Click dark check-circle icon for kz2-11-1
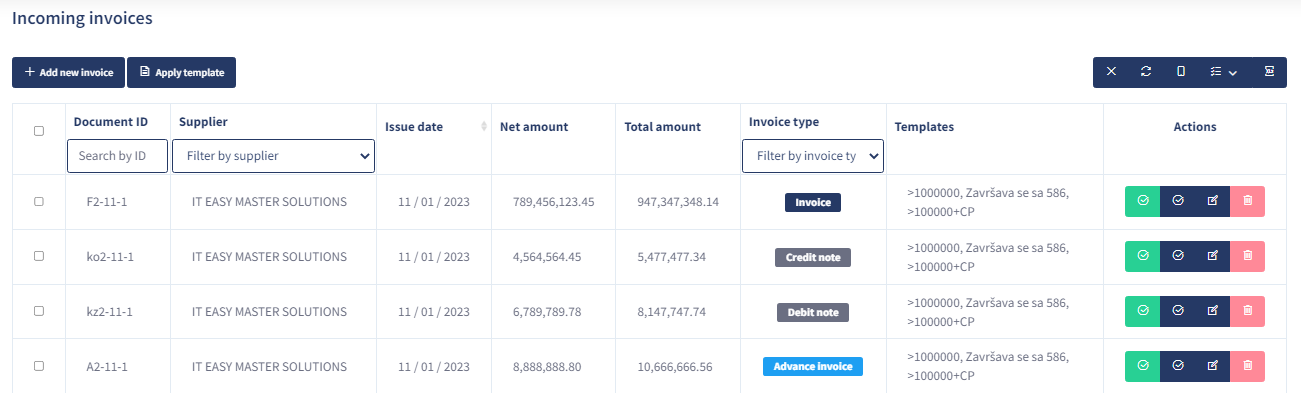This screenshot has height=393, width=1301. coord(1177,311)
